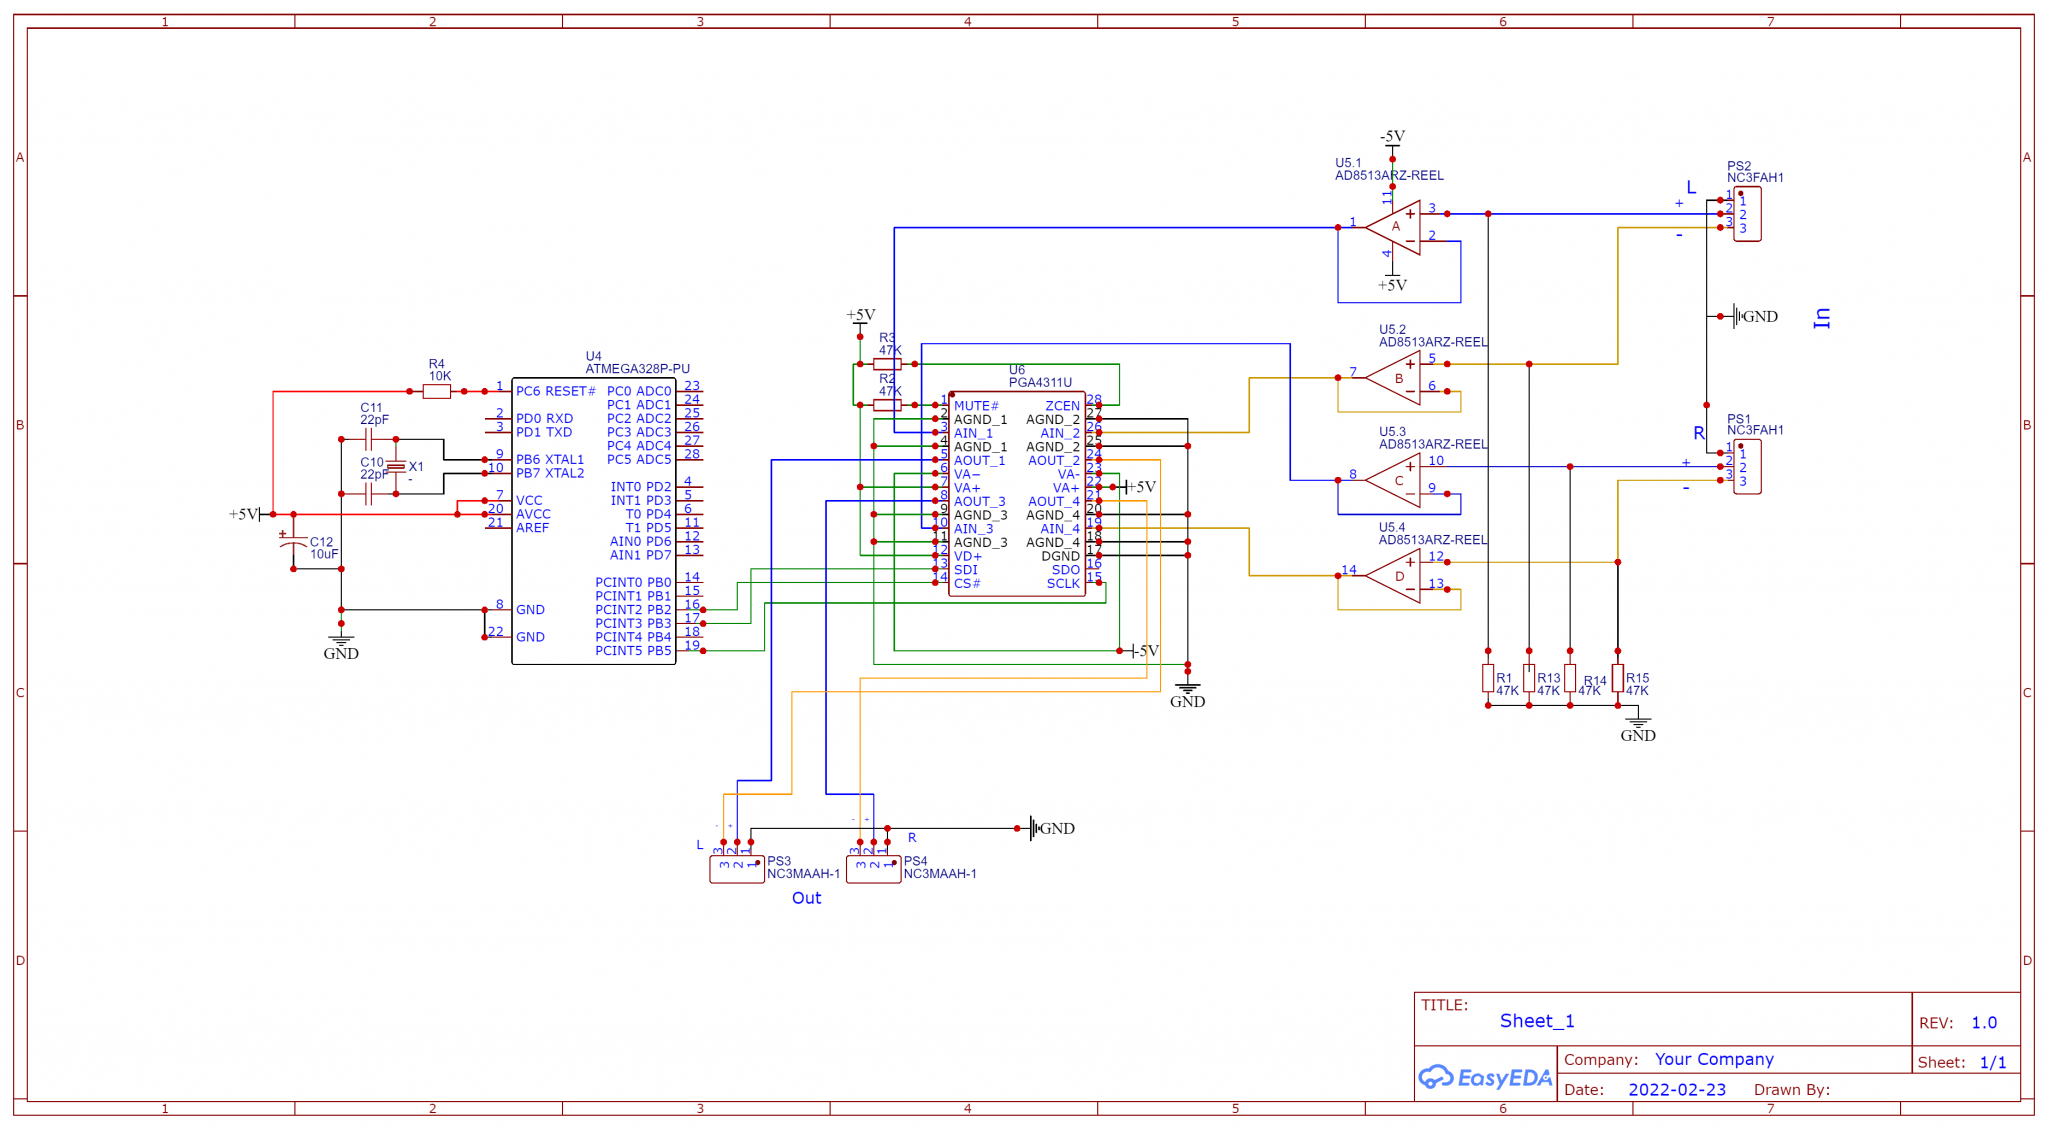Click the U5.1 AD8513ARZ-REEL label
The image size is (2048, 1130).
pyautogui.click(x=1389, y=175)
